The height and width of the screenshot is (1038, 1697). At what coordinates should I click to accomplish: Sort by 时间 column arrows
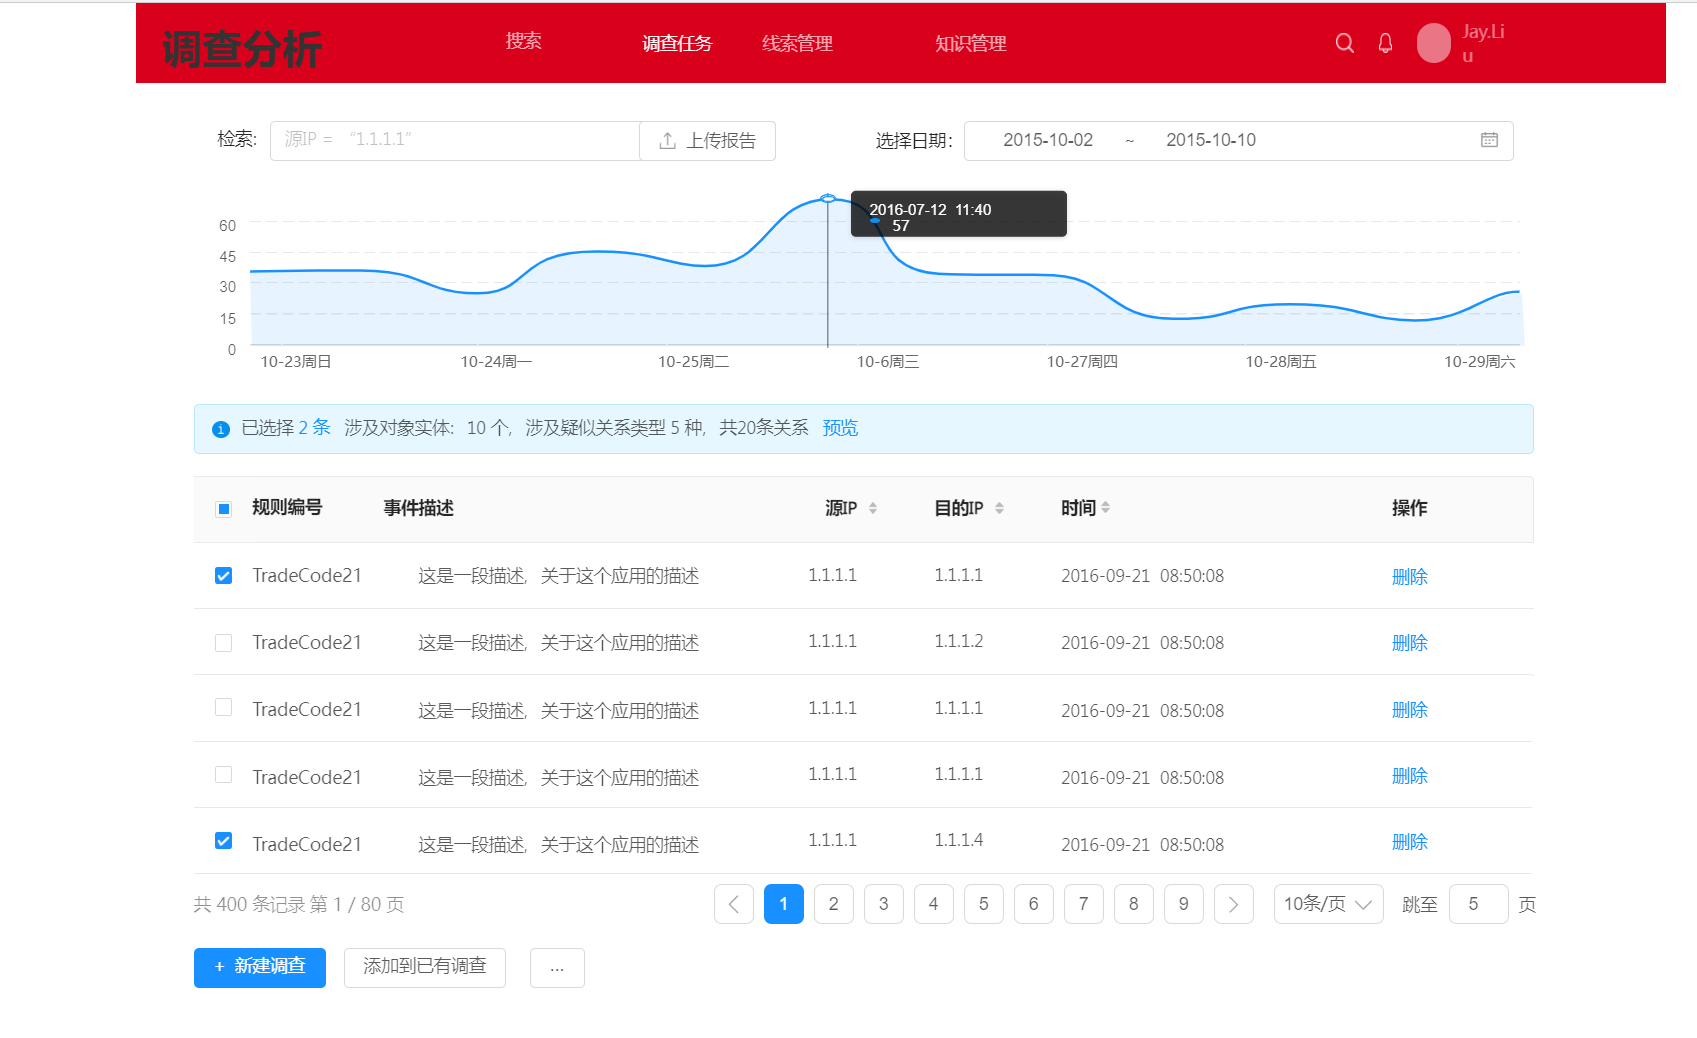(x=1105, y=508)
